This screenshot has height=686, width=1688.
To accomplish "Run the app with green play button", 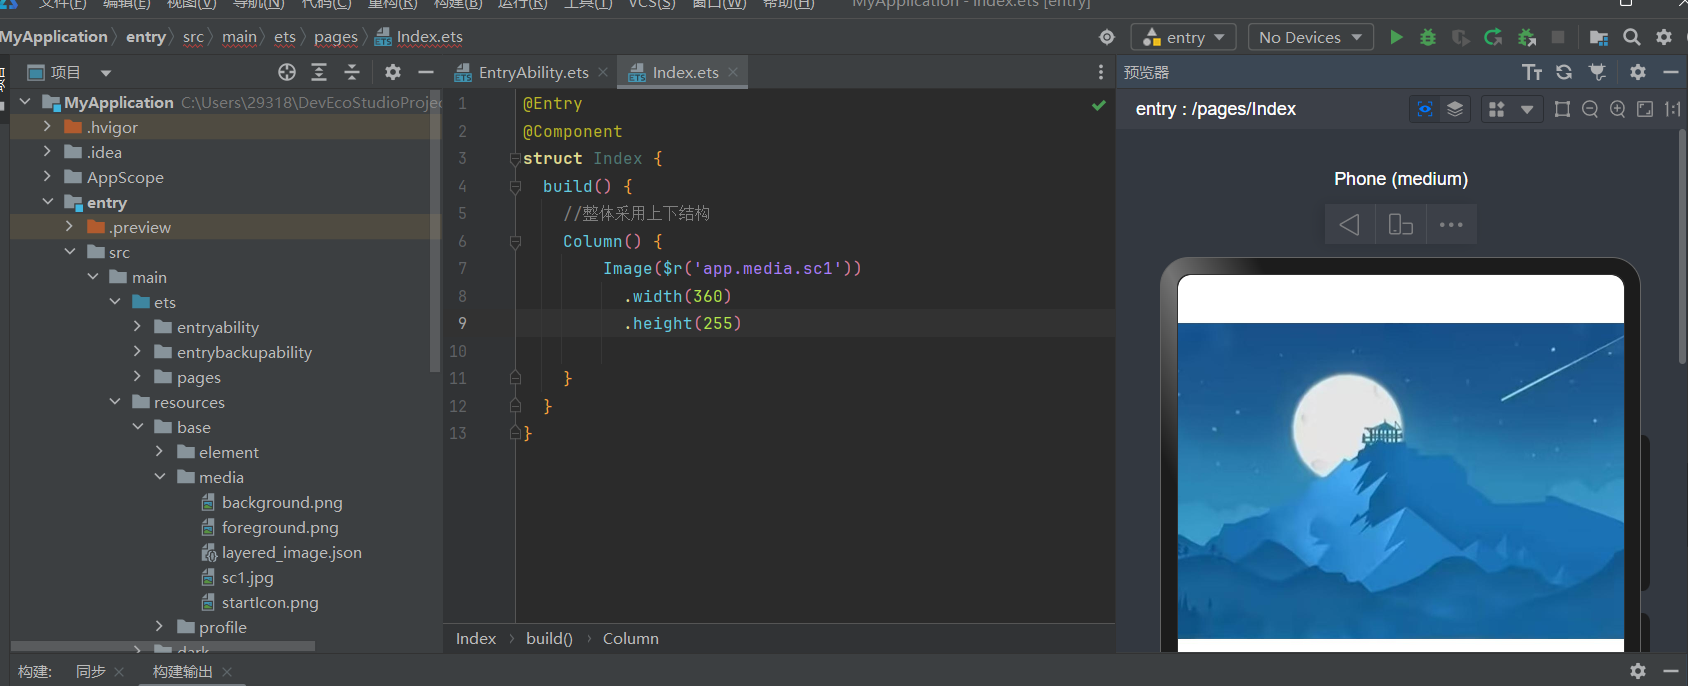I will coord(1396,37).
